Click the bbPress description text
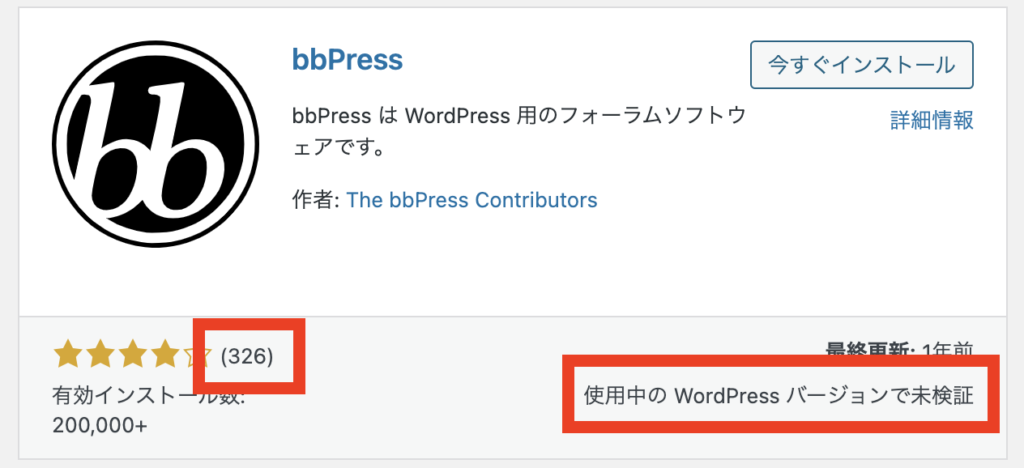The height and width of the screenshot is (468, 1024). point(519,133)
